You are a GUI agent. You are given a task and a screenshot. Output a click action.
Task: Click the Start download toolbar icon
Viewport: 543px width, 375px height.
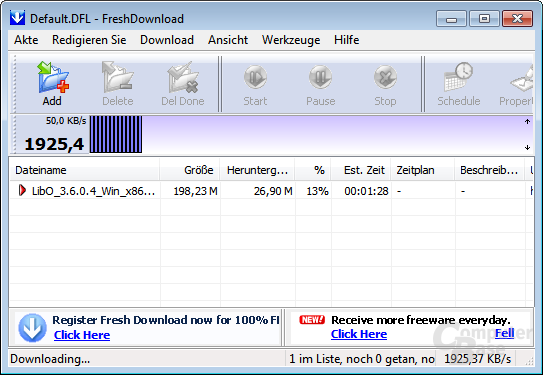point(255,77)
